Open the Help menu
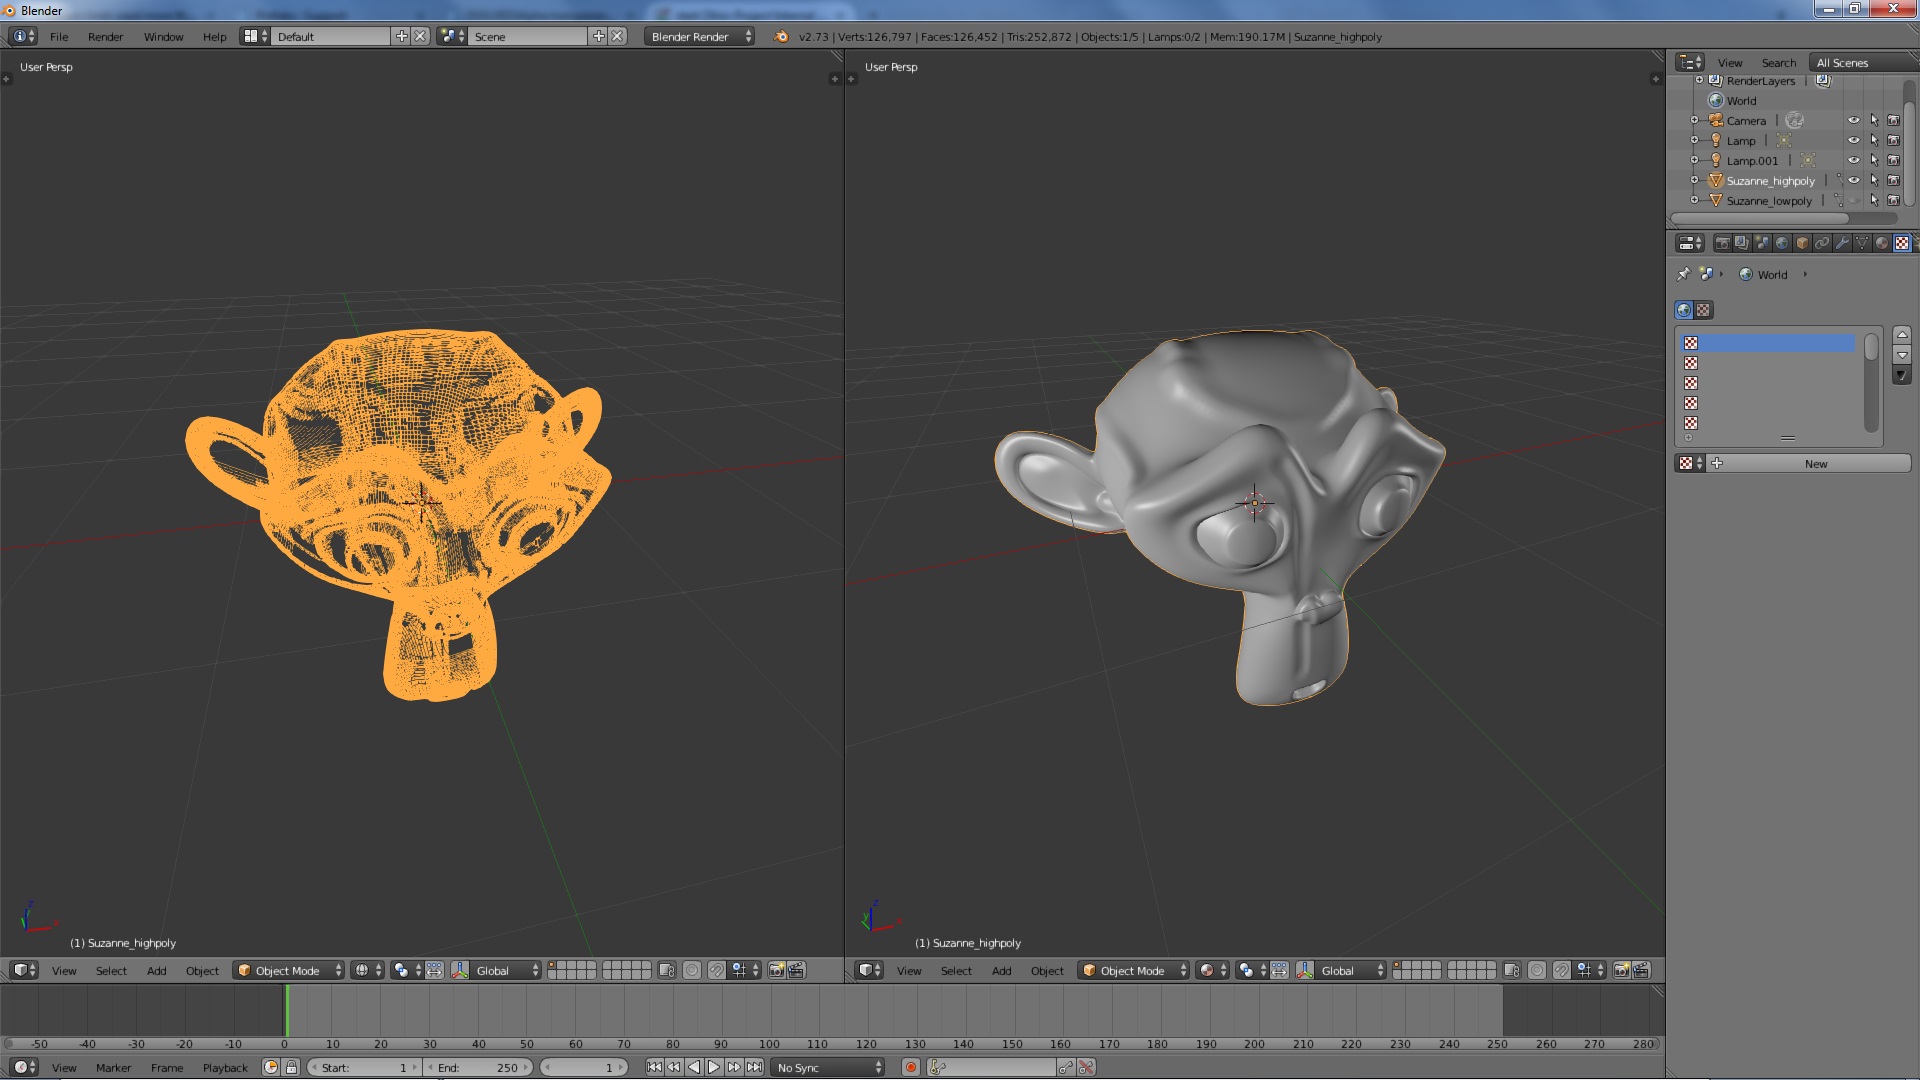The width and height of the screenshot is (1920, 1080). point(214,36)
